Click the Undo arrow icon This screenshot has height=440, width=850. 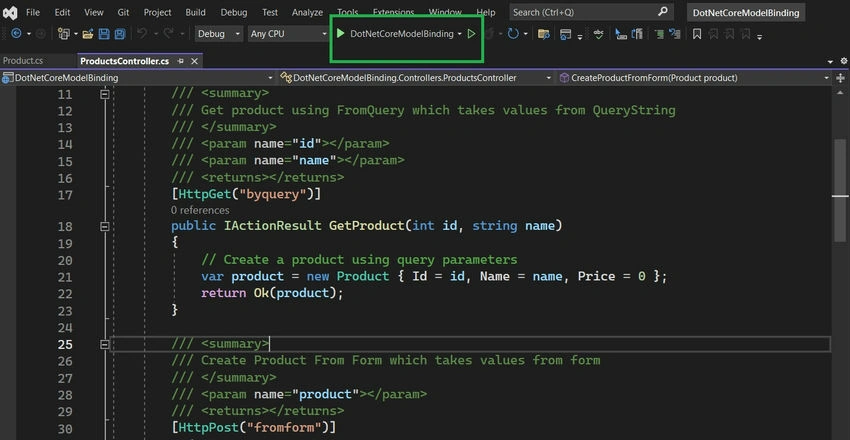coord(142,34)
